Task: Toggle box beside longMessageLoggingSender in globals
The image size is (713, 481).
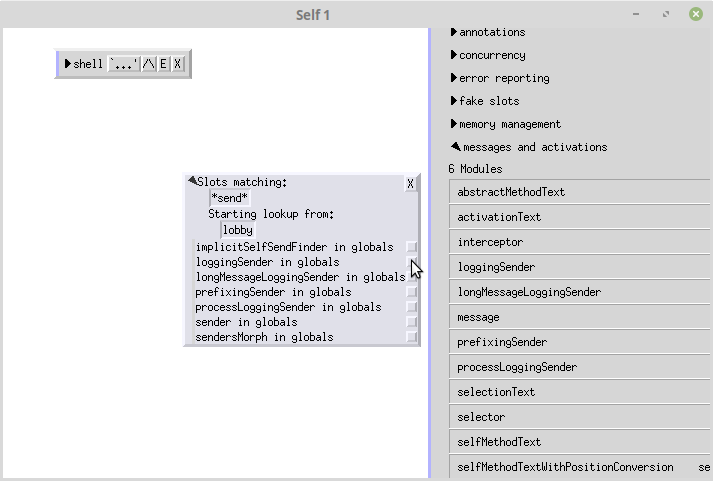Action: click(x=412, y=276)
